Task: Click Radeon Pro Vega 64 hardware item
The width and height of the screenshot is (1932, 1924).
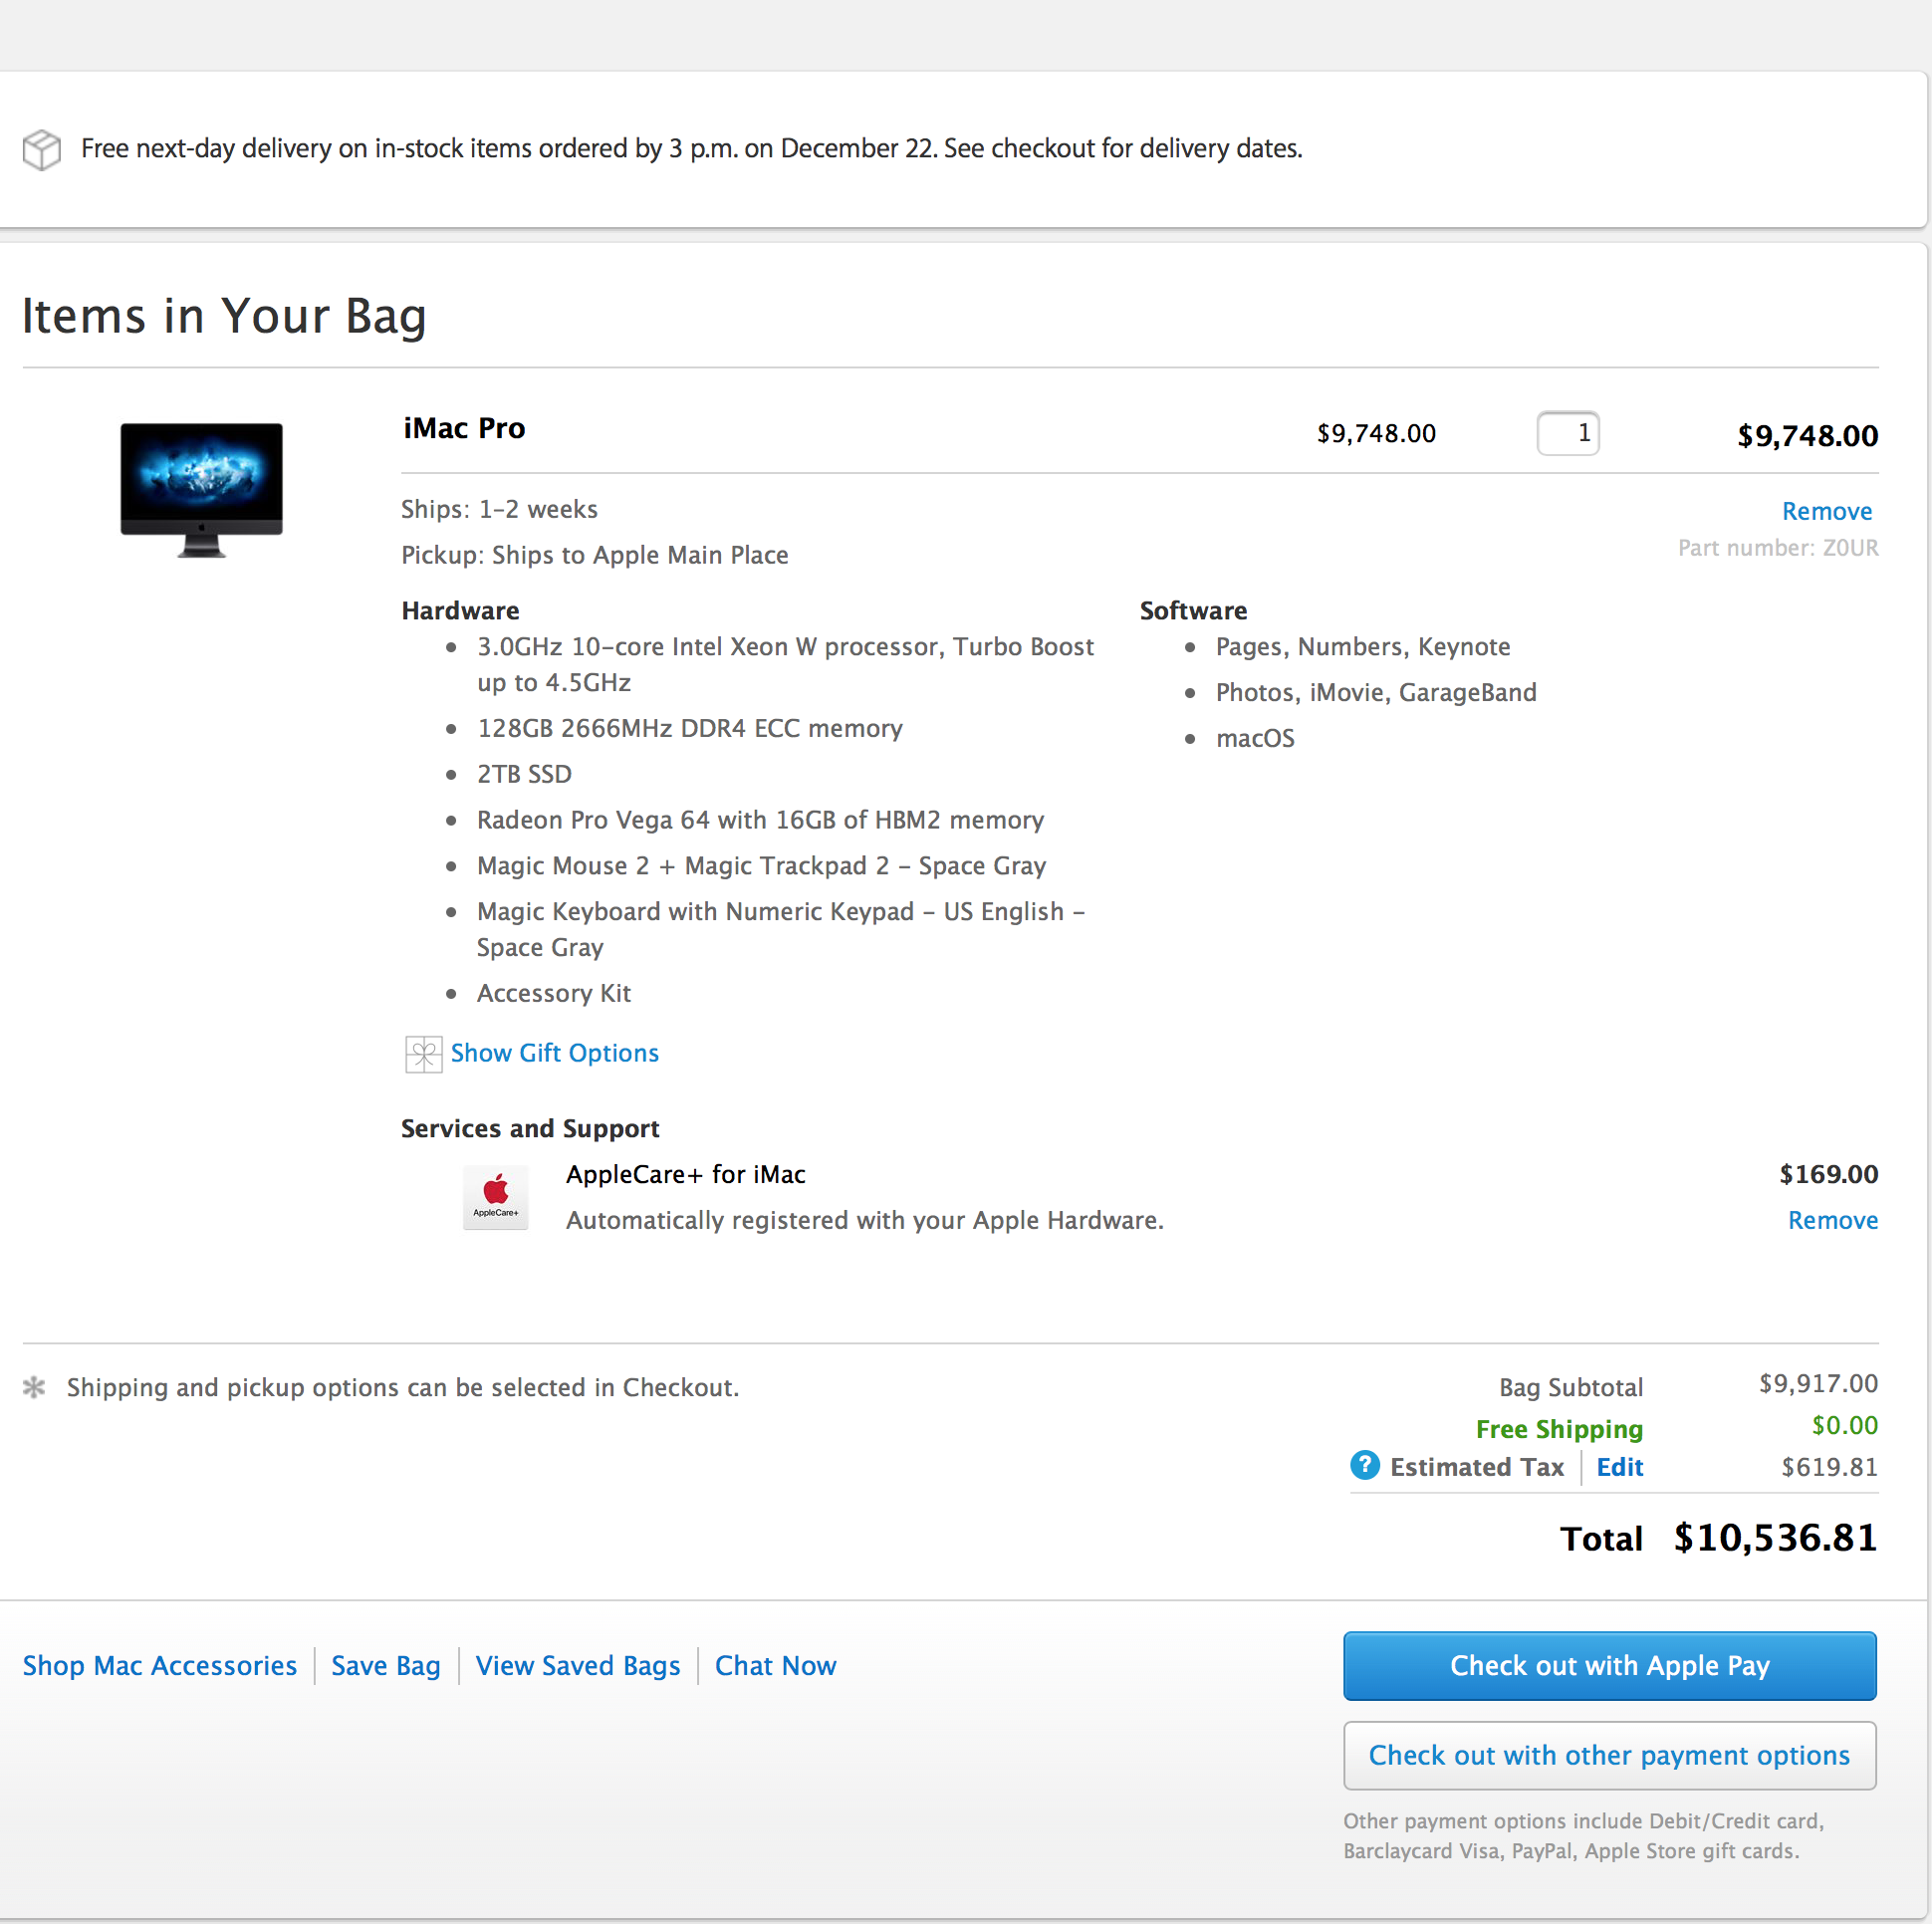Action: point(760,820)
